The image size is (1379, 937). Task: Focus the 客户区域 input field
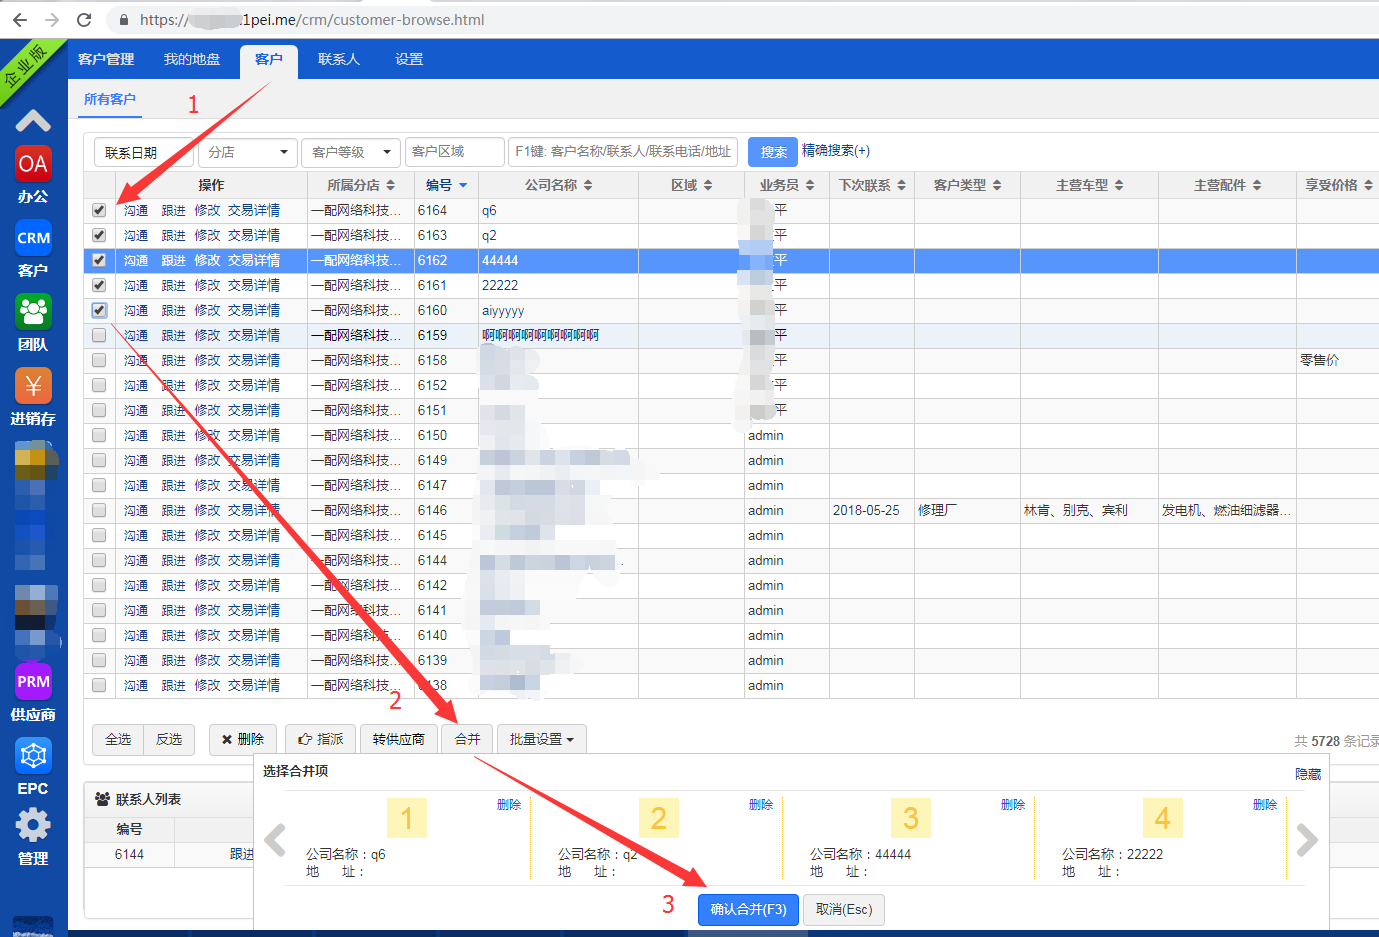point(454,152)
